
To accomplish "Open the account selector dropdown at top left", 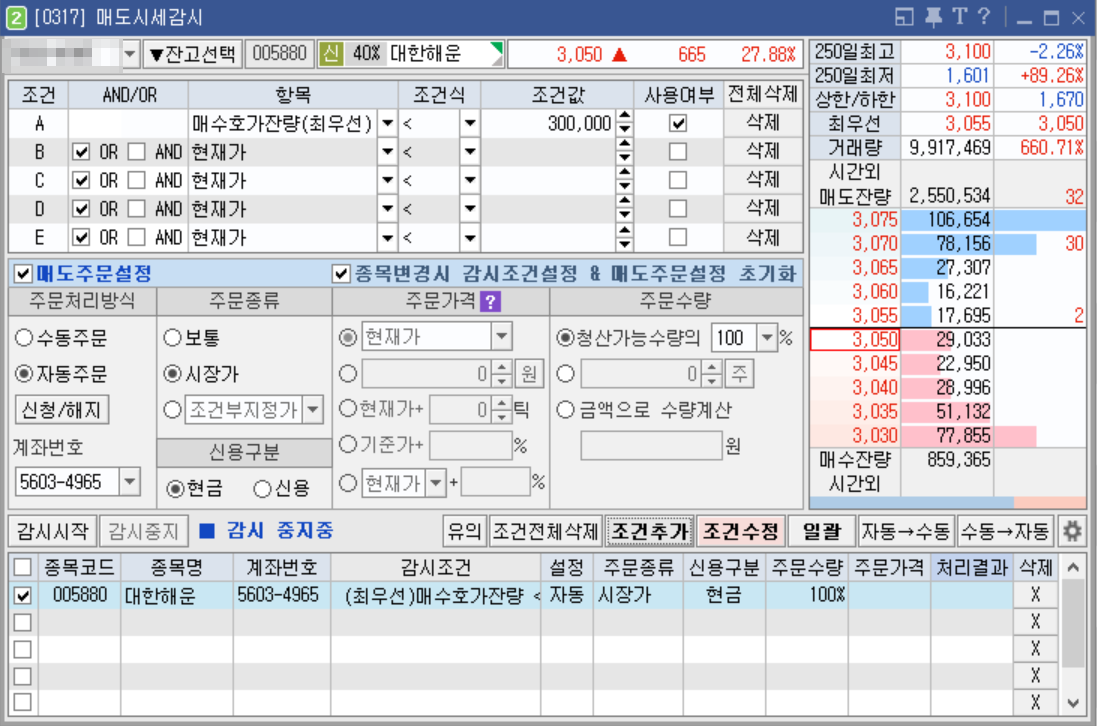I will (130, 54).
